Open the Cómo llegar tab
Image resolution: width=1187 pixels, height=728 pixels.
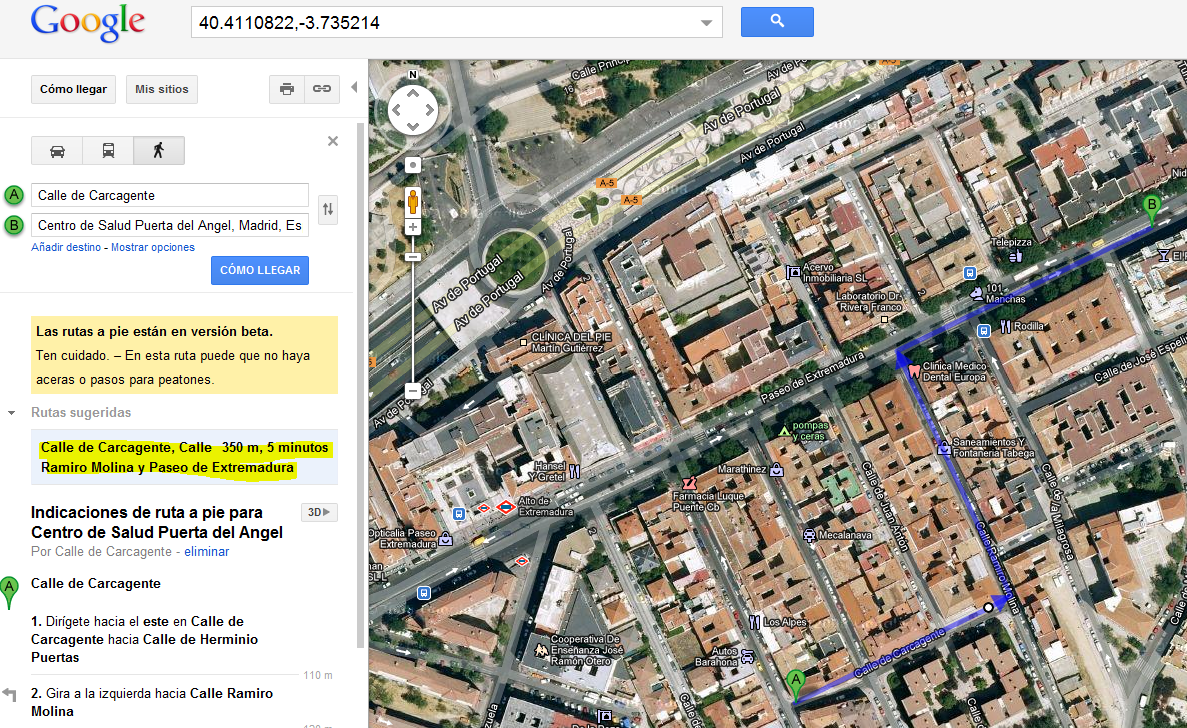pos(73,89)
